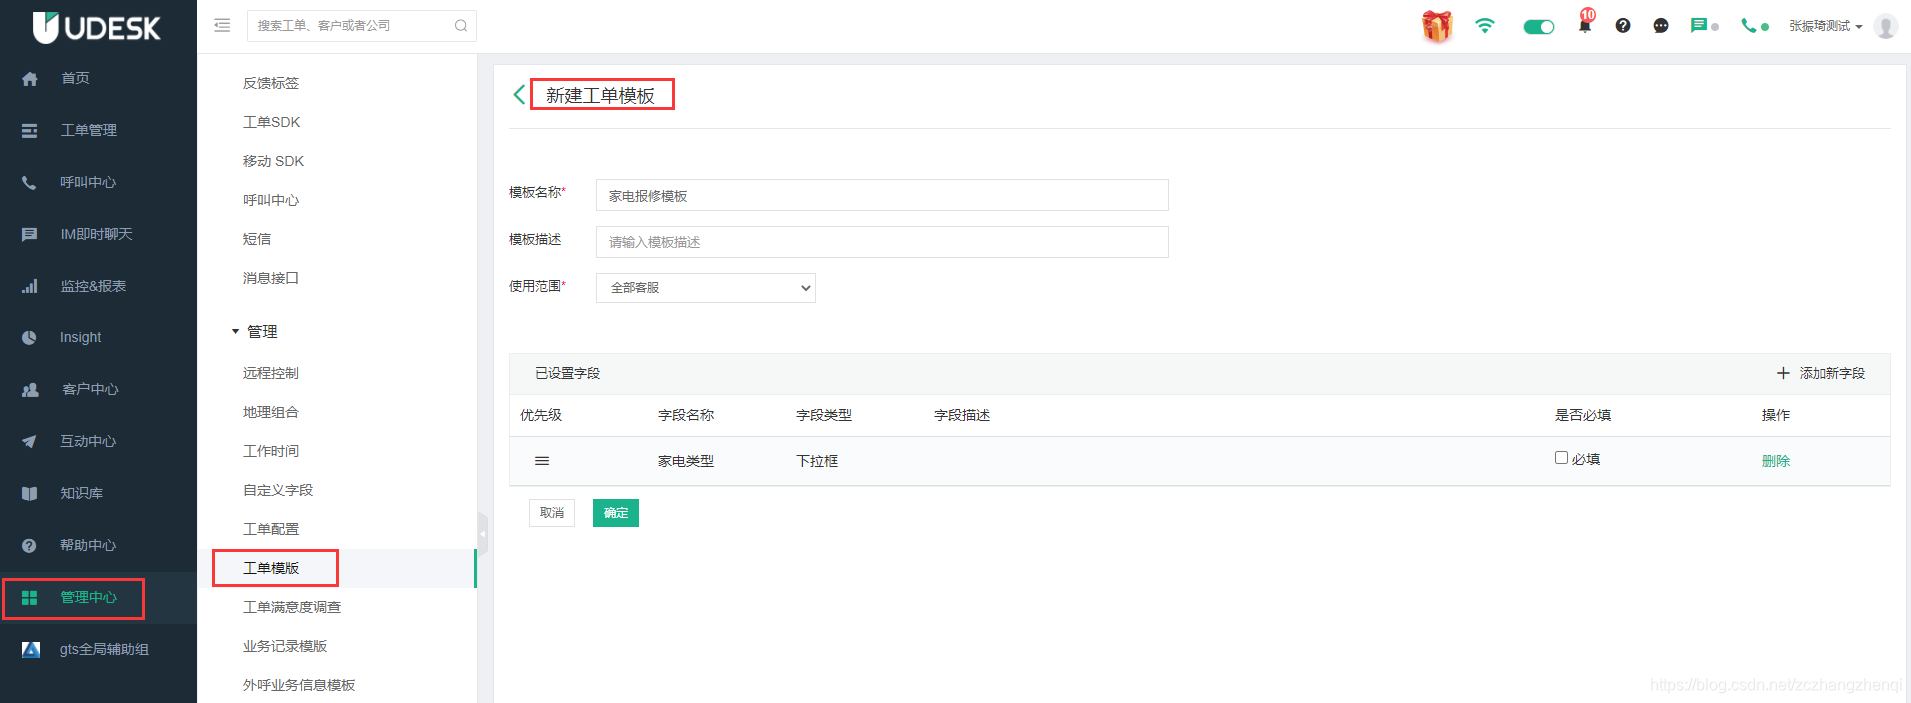Open the gift box icon

tap(1437, 26)
